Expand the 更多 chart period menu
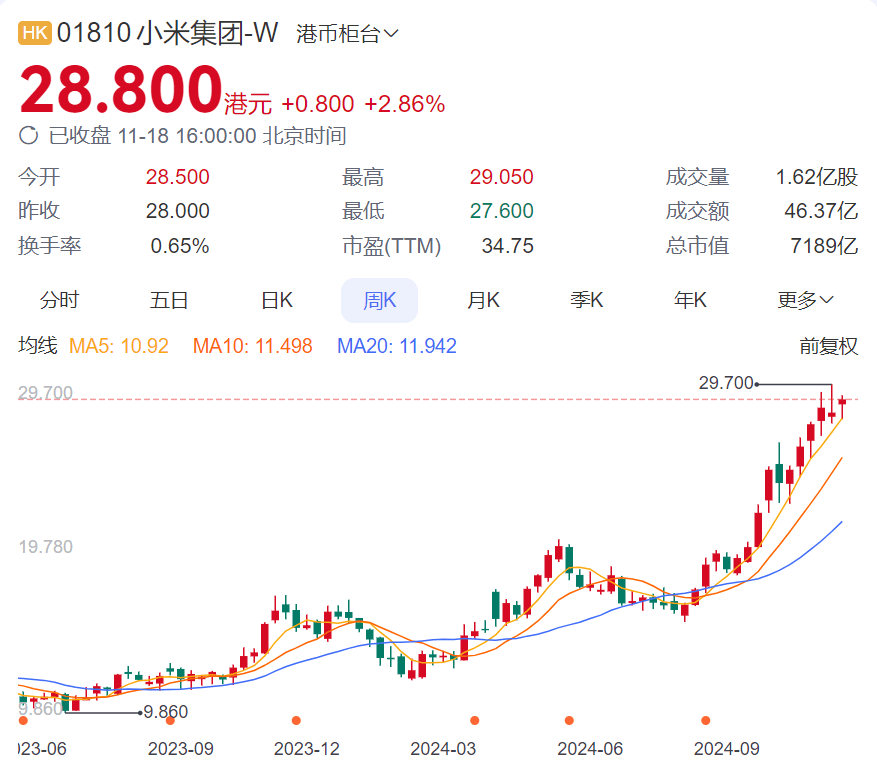Screen dimensions: 877x771 805,300
